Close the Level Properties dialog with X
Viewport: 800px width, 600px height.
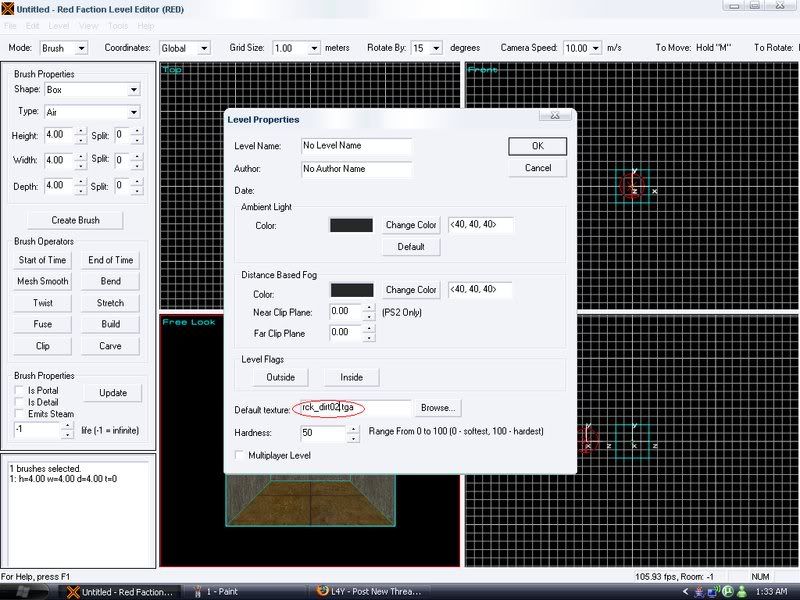coord(555,115)
